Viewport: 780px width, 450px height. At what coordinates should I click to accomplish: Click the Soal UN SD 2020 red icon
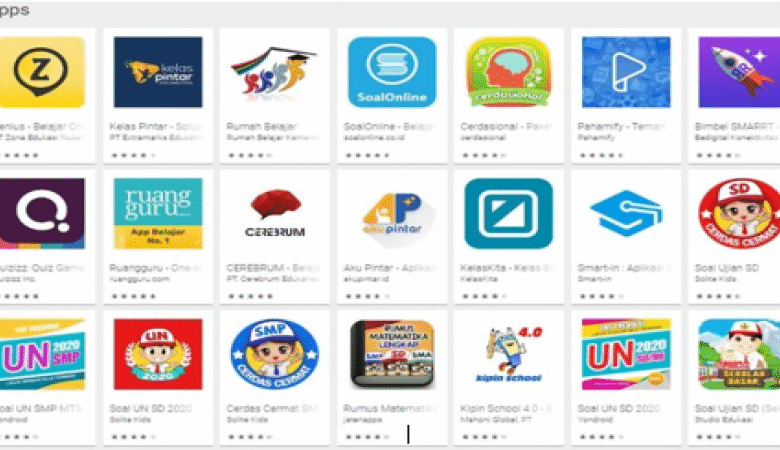click(x=158, y=354)
